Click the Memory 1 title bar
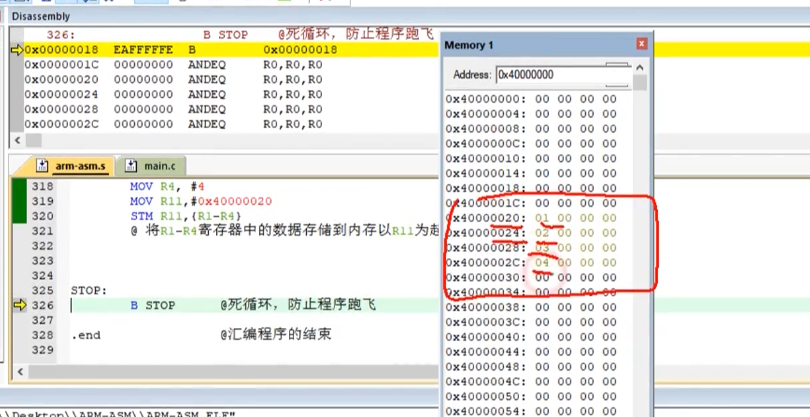 pos(547,45)
